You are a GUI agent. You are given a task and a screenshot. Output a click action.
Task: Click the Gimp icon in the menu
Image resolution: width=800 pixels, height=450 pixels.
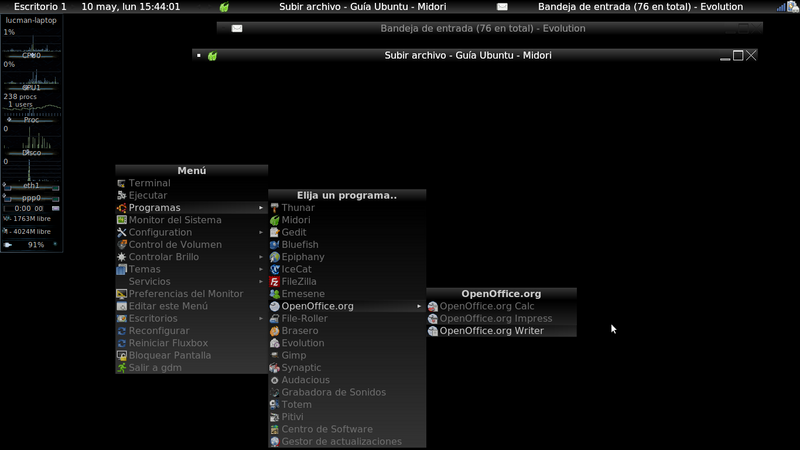(275, 356)
